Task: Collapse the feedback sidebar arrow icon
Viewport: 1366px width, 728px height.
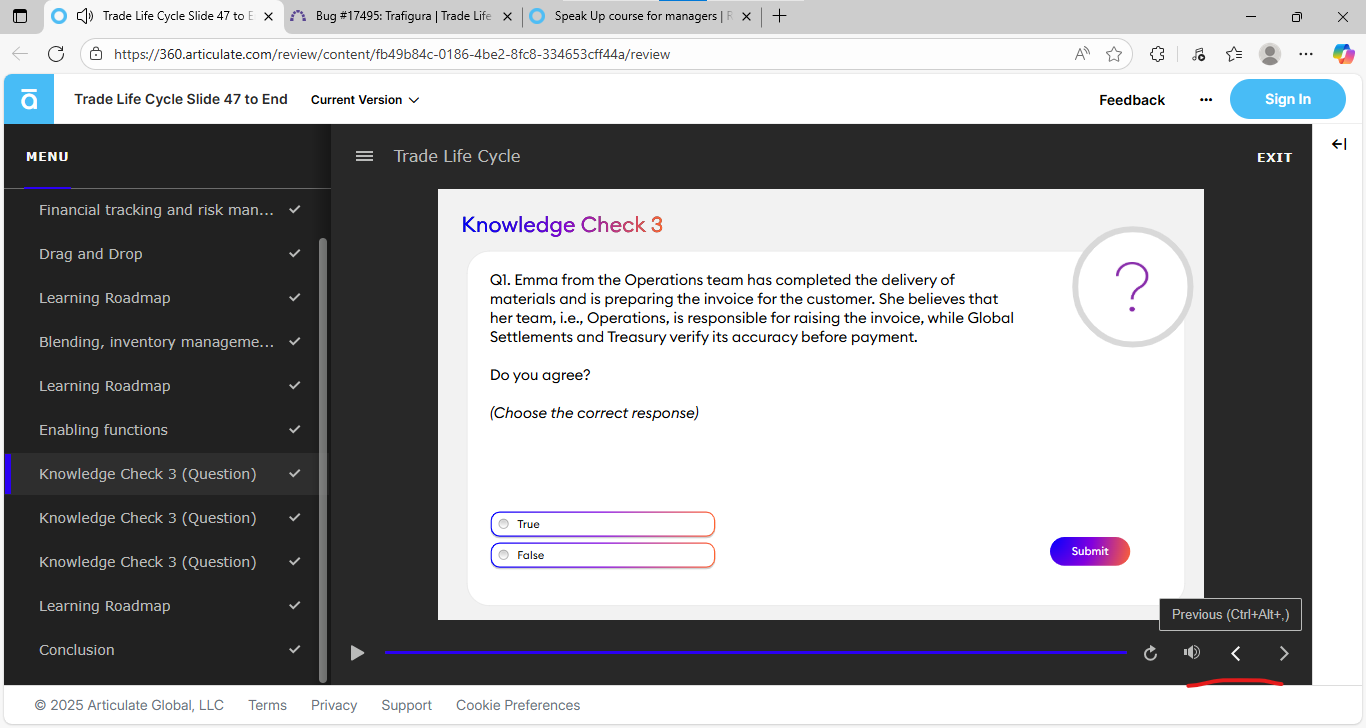Action: (x=1339, y=145)
